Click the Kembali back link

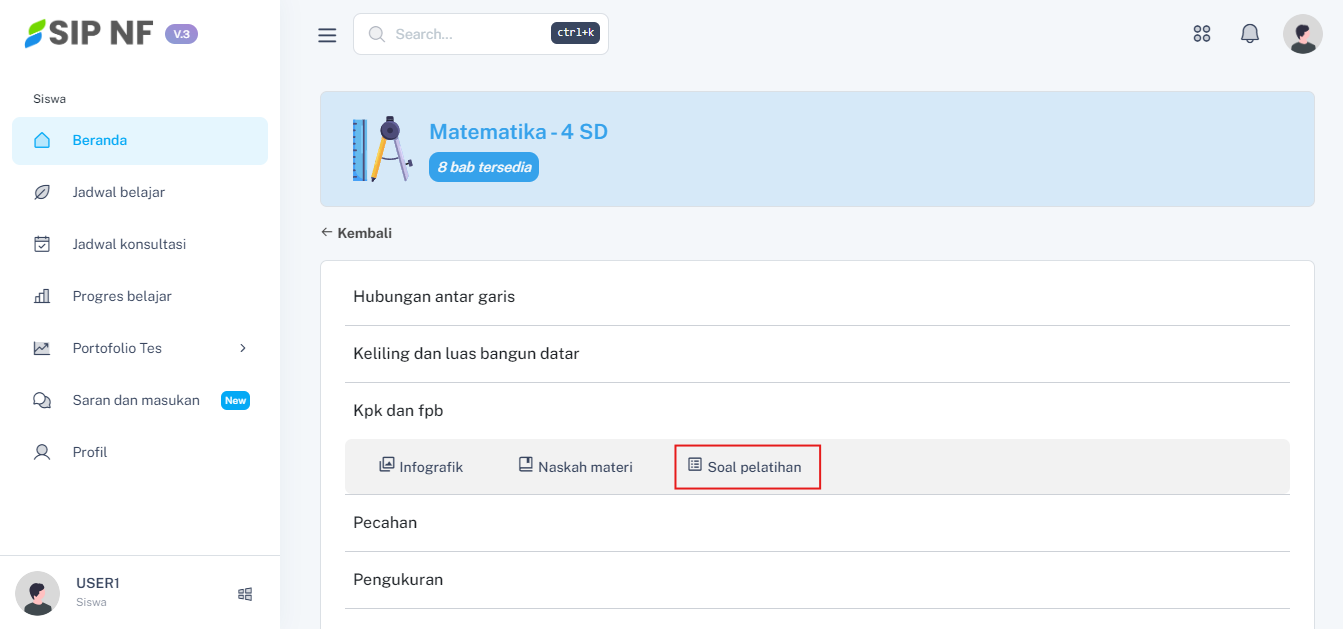356,233
